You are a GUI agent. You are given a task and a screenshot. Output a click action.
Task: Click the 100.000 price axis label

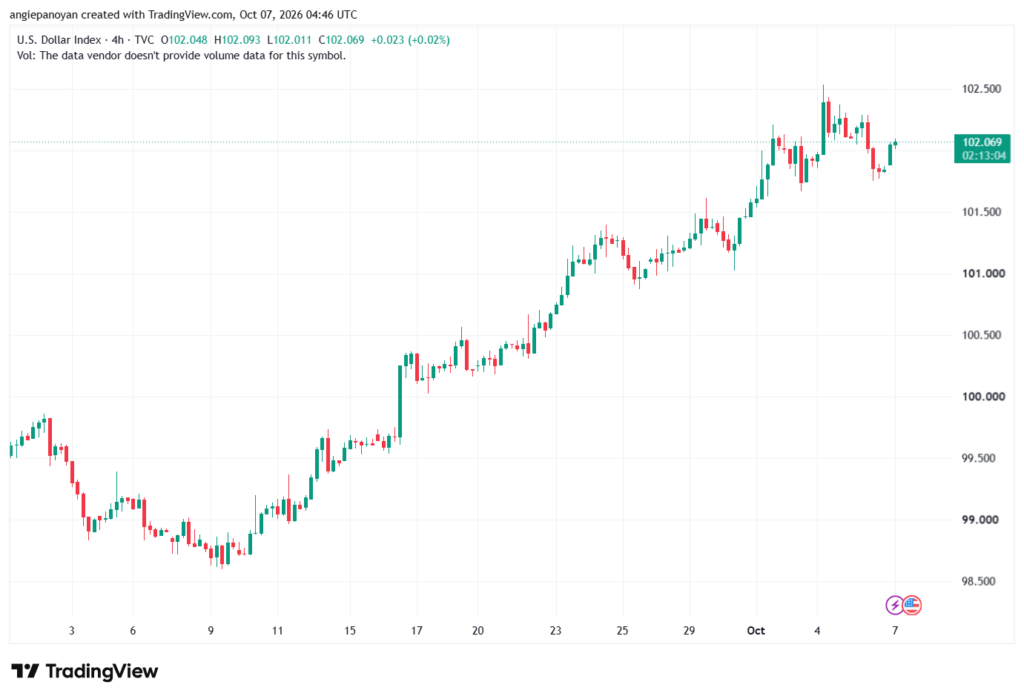[983, 397]
